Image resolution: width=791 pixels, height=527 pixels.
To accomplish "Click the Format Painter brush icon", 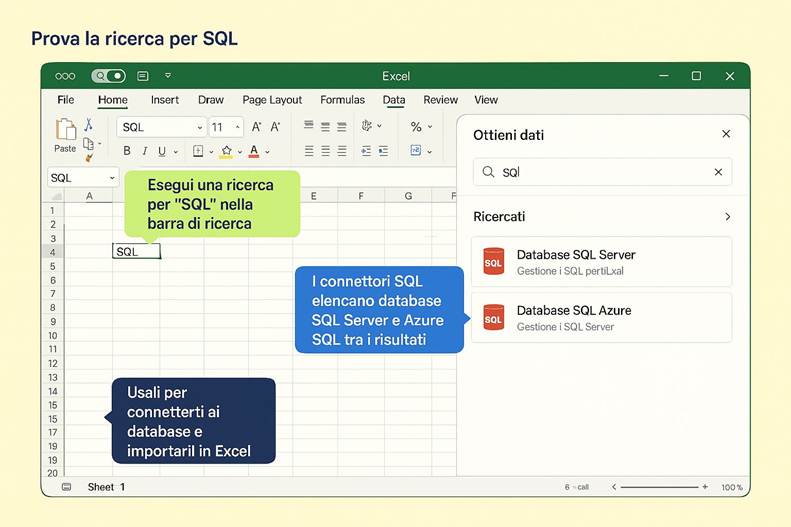I will [x=88, y=157].
